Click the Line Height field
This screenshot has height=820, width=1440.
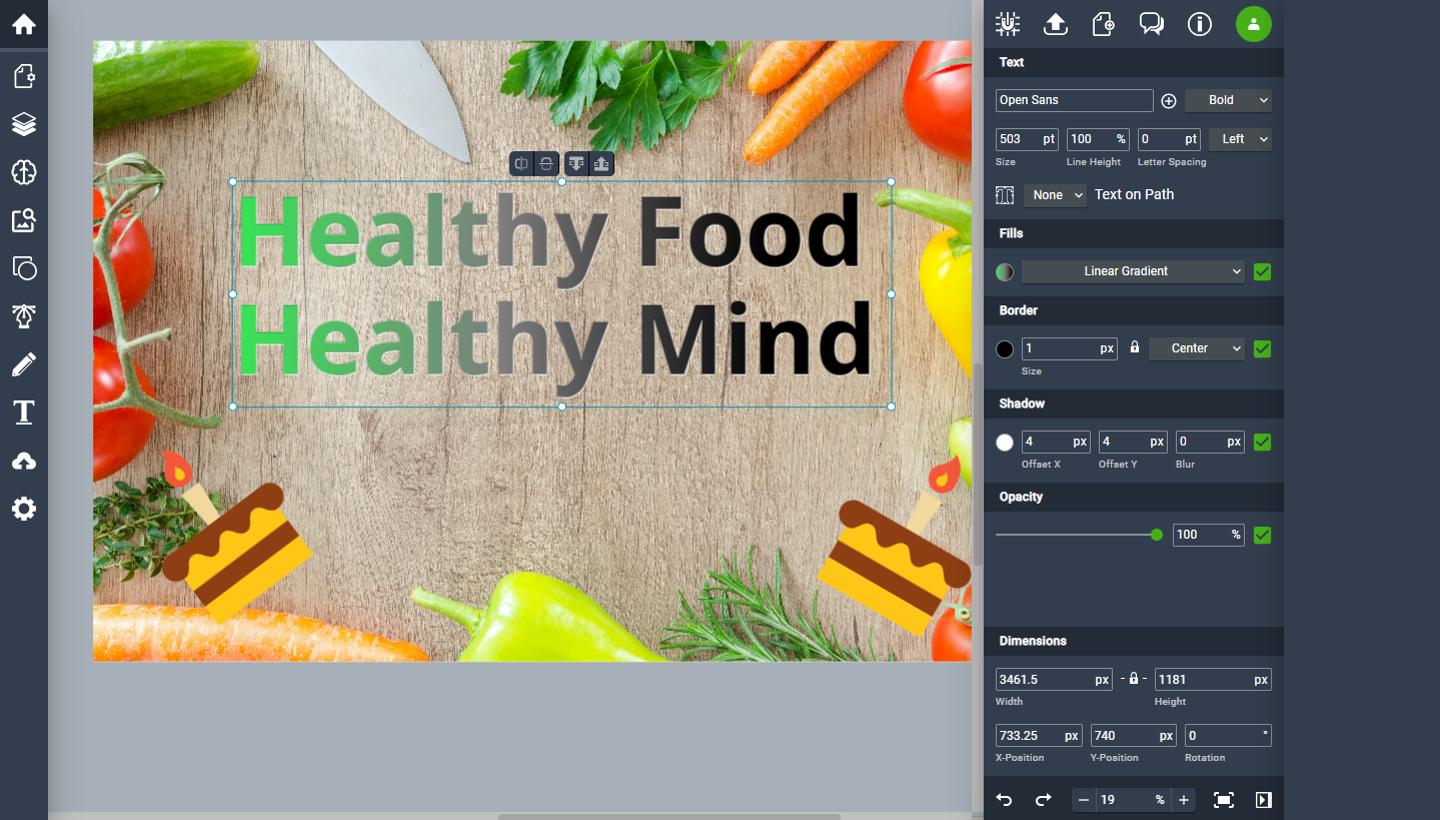click(1097, 139)
